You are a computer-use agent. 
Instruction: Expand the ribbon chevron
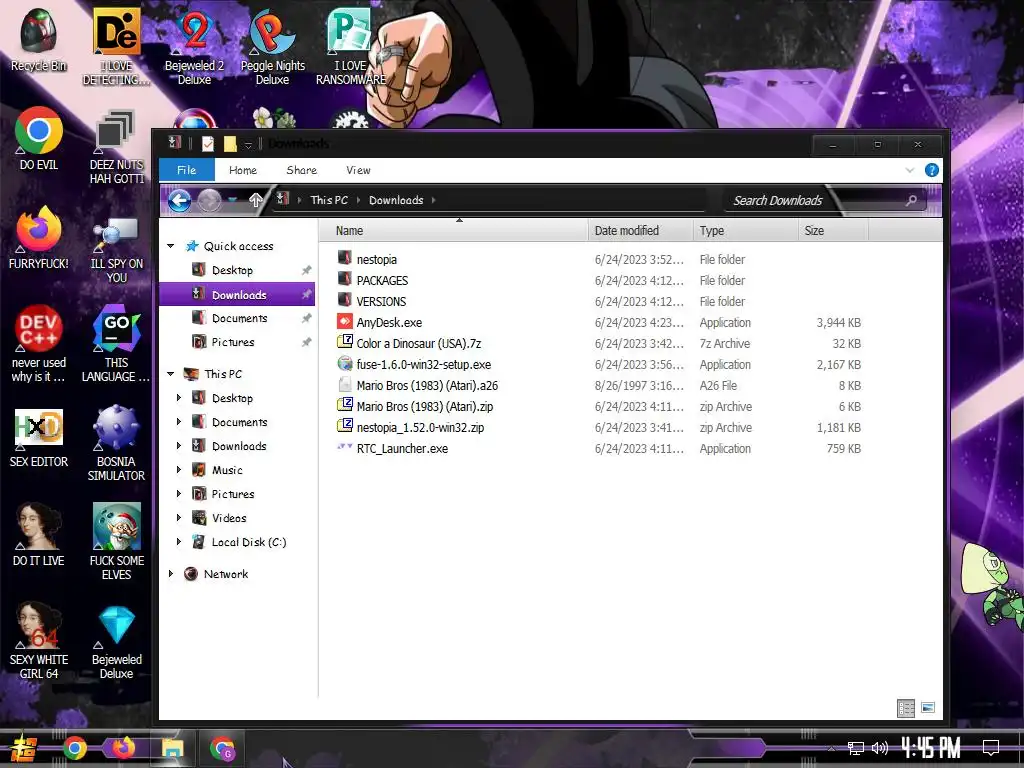(910, 170)
